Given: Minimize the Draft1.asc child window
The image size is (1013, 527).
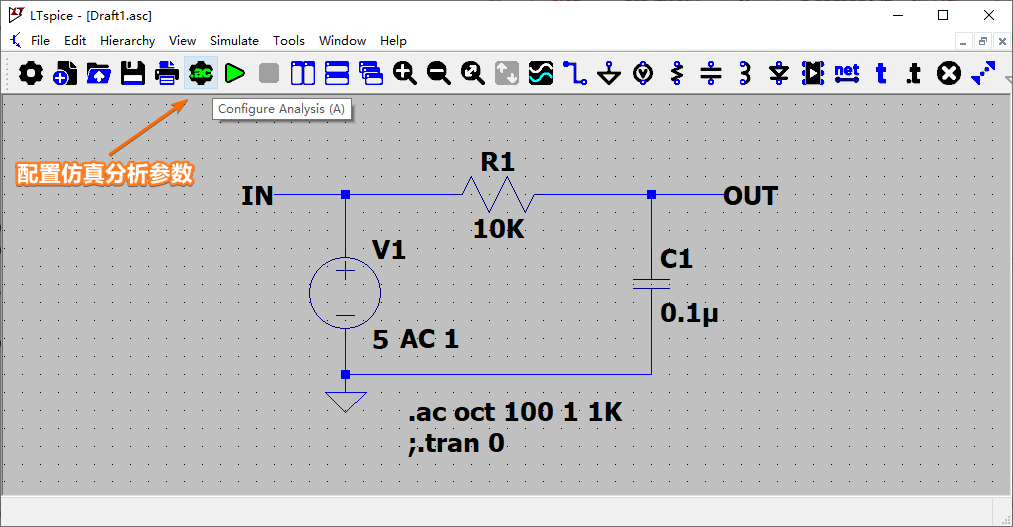Looking at the screenshot, I should click(x=963, y=41).
